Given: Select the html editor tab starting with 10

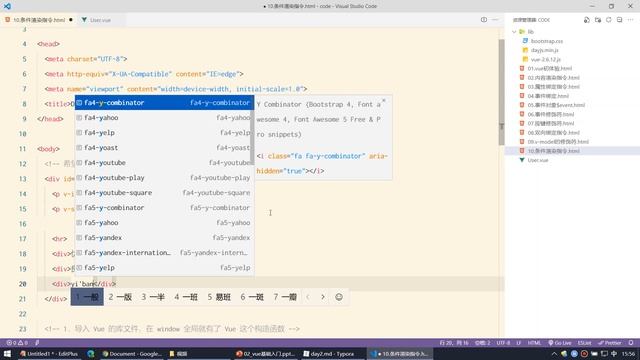Looking at the screenshot, I should tap(38, 20).
